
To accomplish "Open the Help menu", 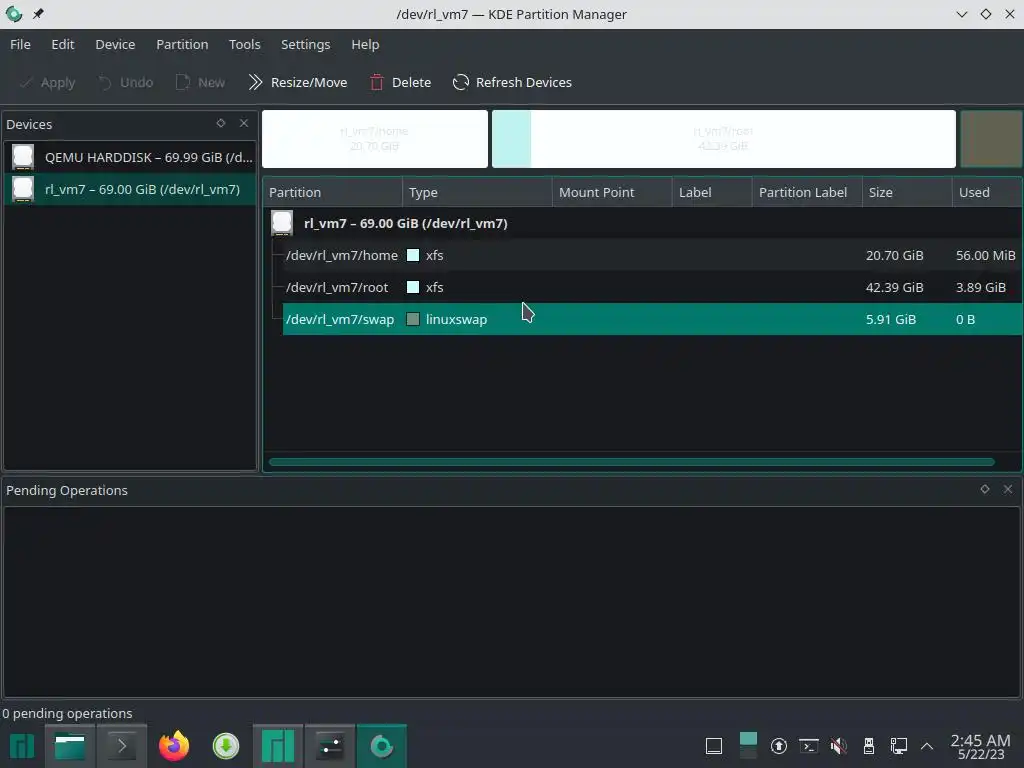I will point(365,44).
